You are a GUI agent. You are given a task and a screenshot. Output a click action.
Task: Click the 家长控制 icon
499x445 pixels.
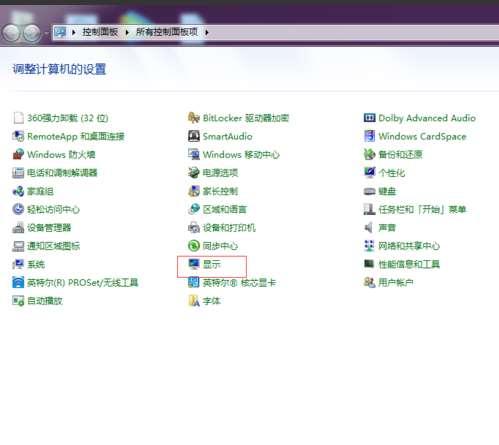pyautogui.click(x=194, y=191)
